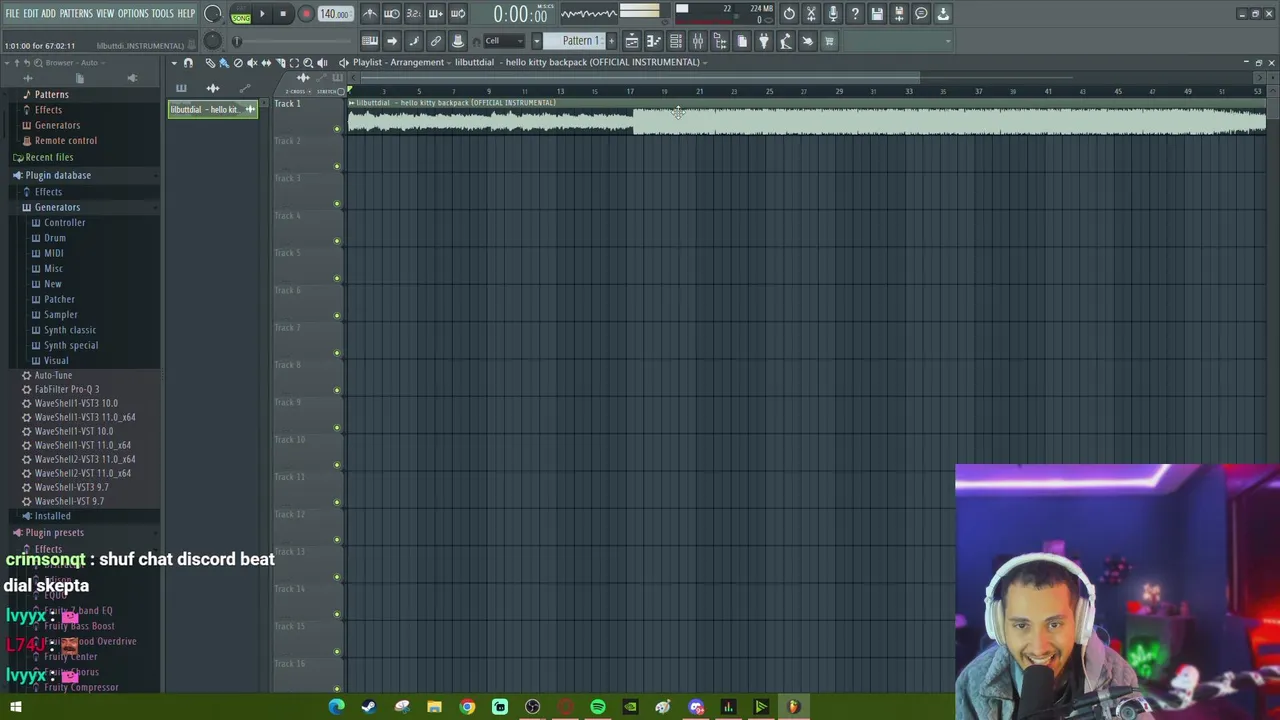Toggle Song/Pattern mode switch

click(241, 14)
